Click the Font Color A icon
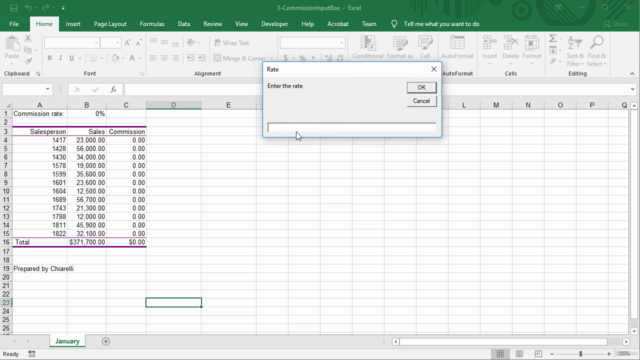 click(132, 58)
